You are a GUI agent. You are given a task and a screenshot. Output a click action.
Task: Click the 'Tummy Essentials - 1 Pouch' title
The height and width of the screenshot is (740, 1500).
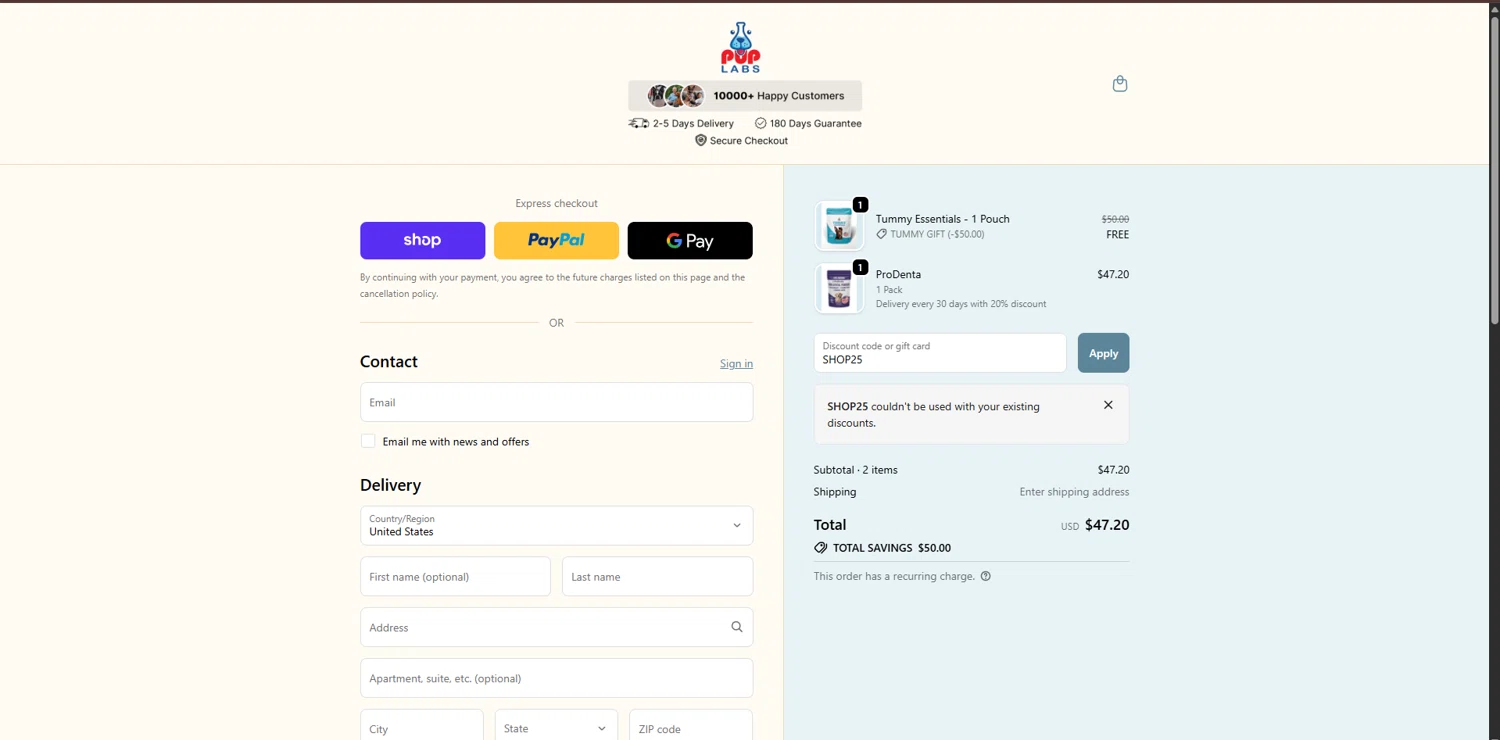pos(943,219)
